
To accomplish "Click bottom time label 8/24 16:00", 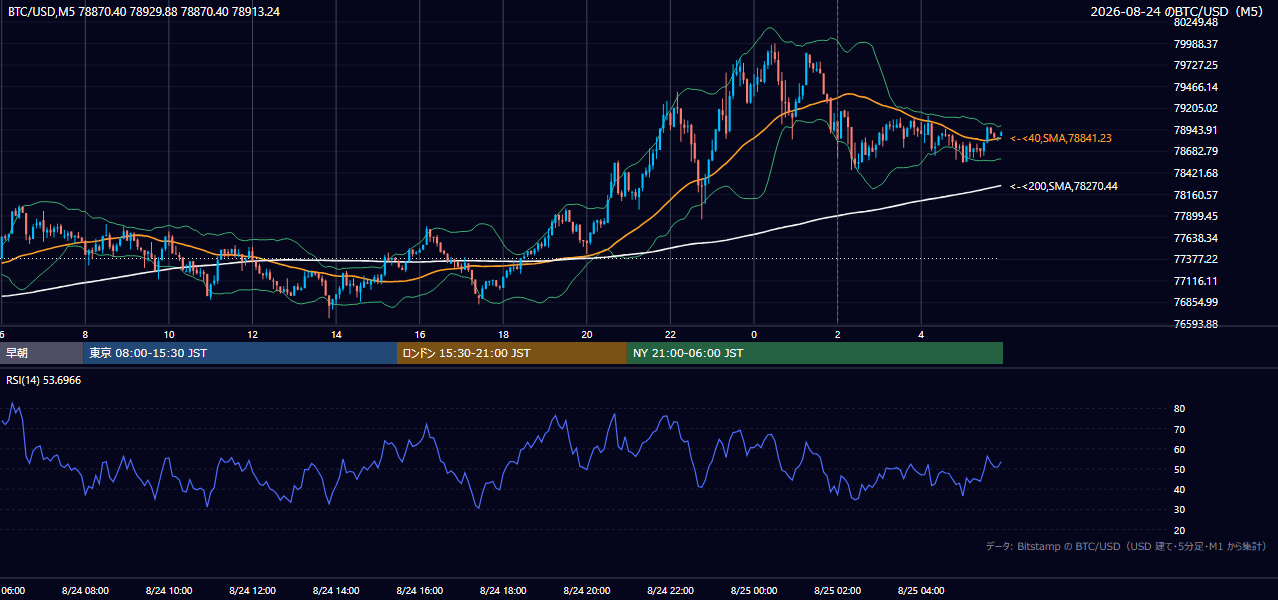I will coord(419,591).
